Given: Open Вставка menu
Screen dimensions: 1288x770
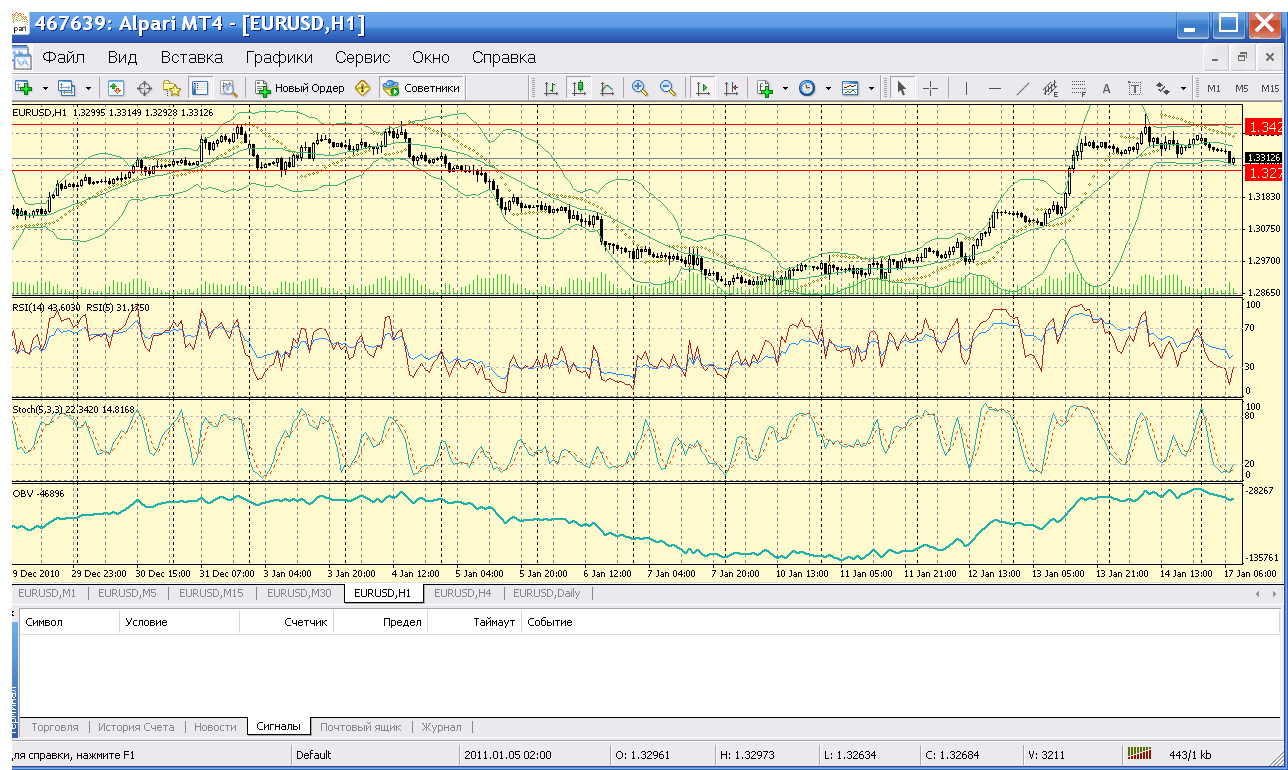Looking at the screenshot, I should 191,57.
